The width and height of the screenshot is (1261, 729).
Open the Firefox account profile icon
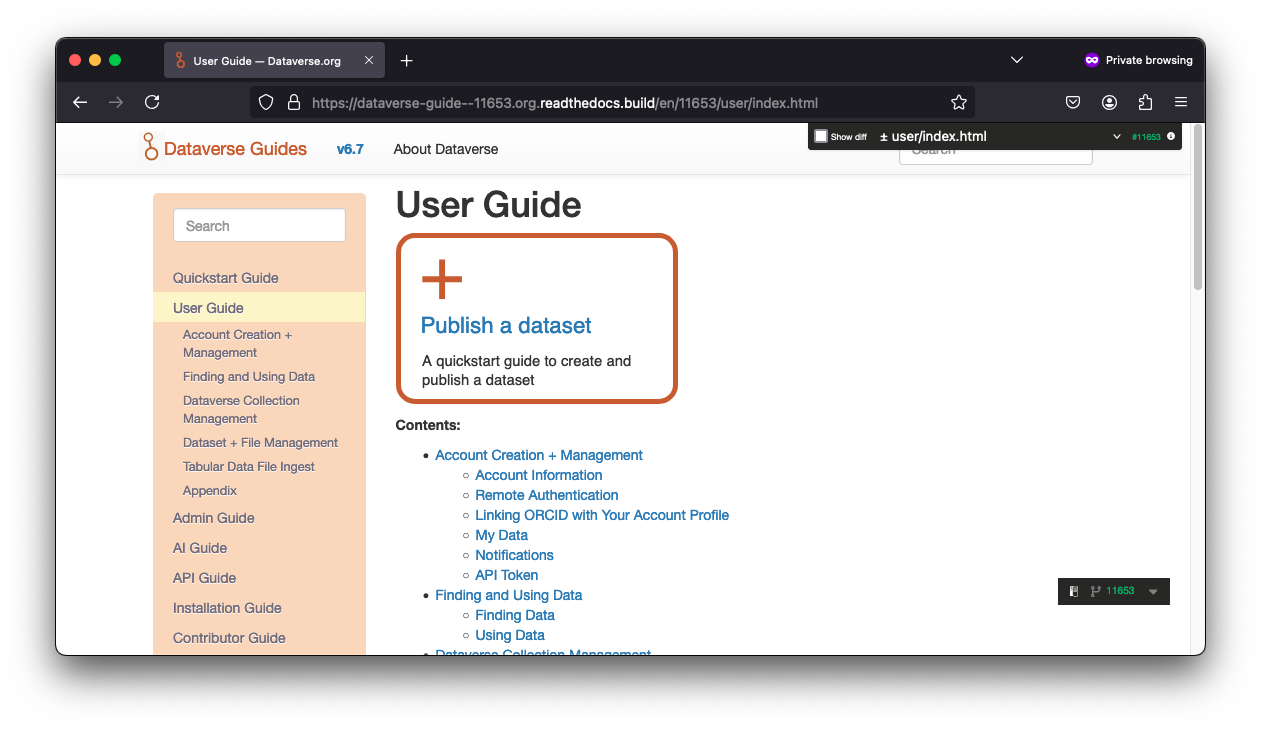click(1109, 102)
